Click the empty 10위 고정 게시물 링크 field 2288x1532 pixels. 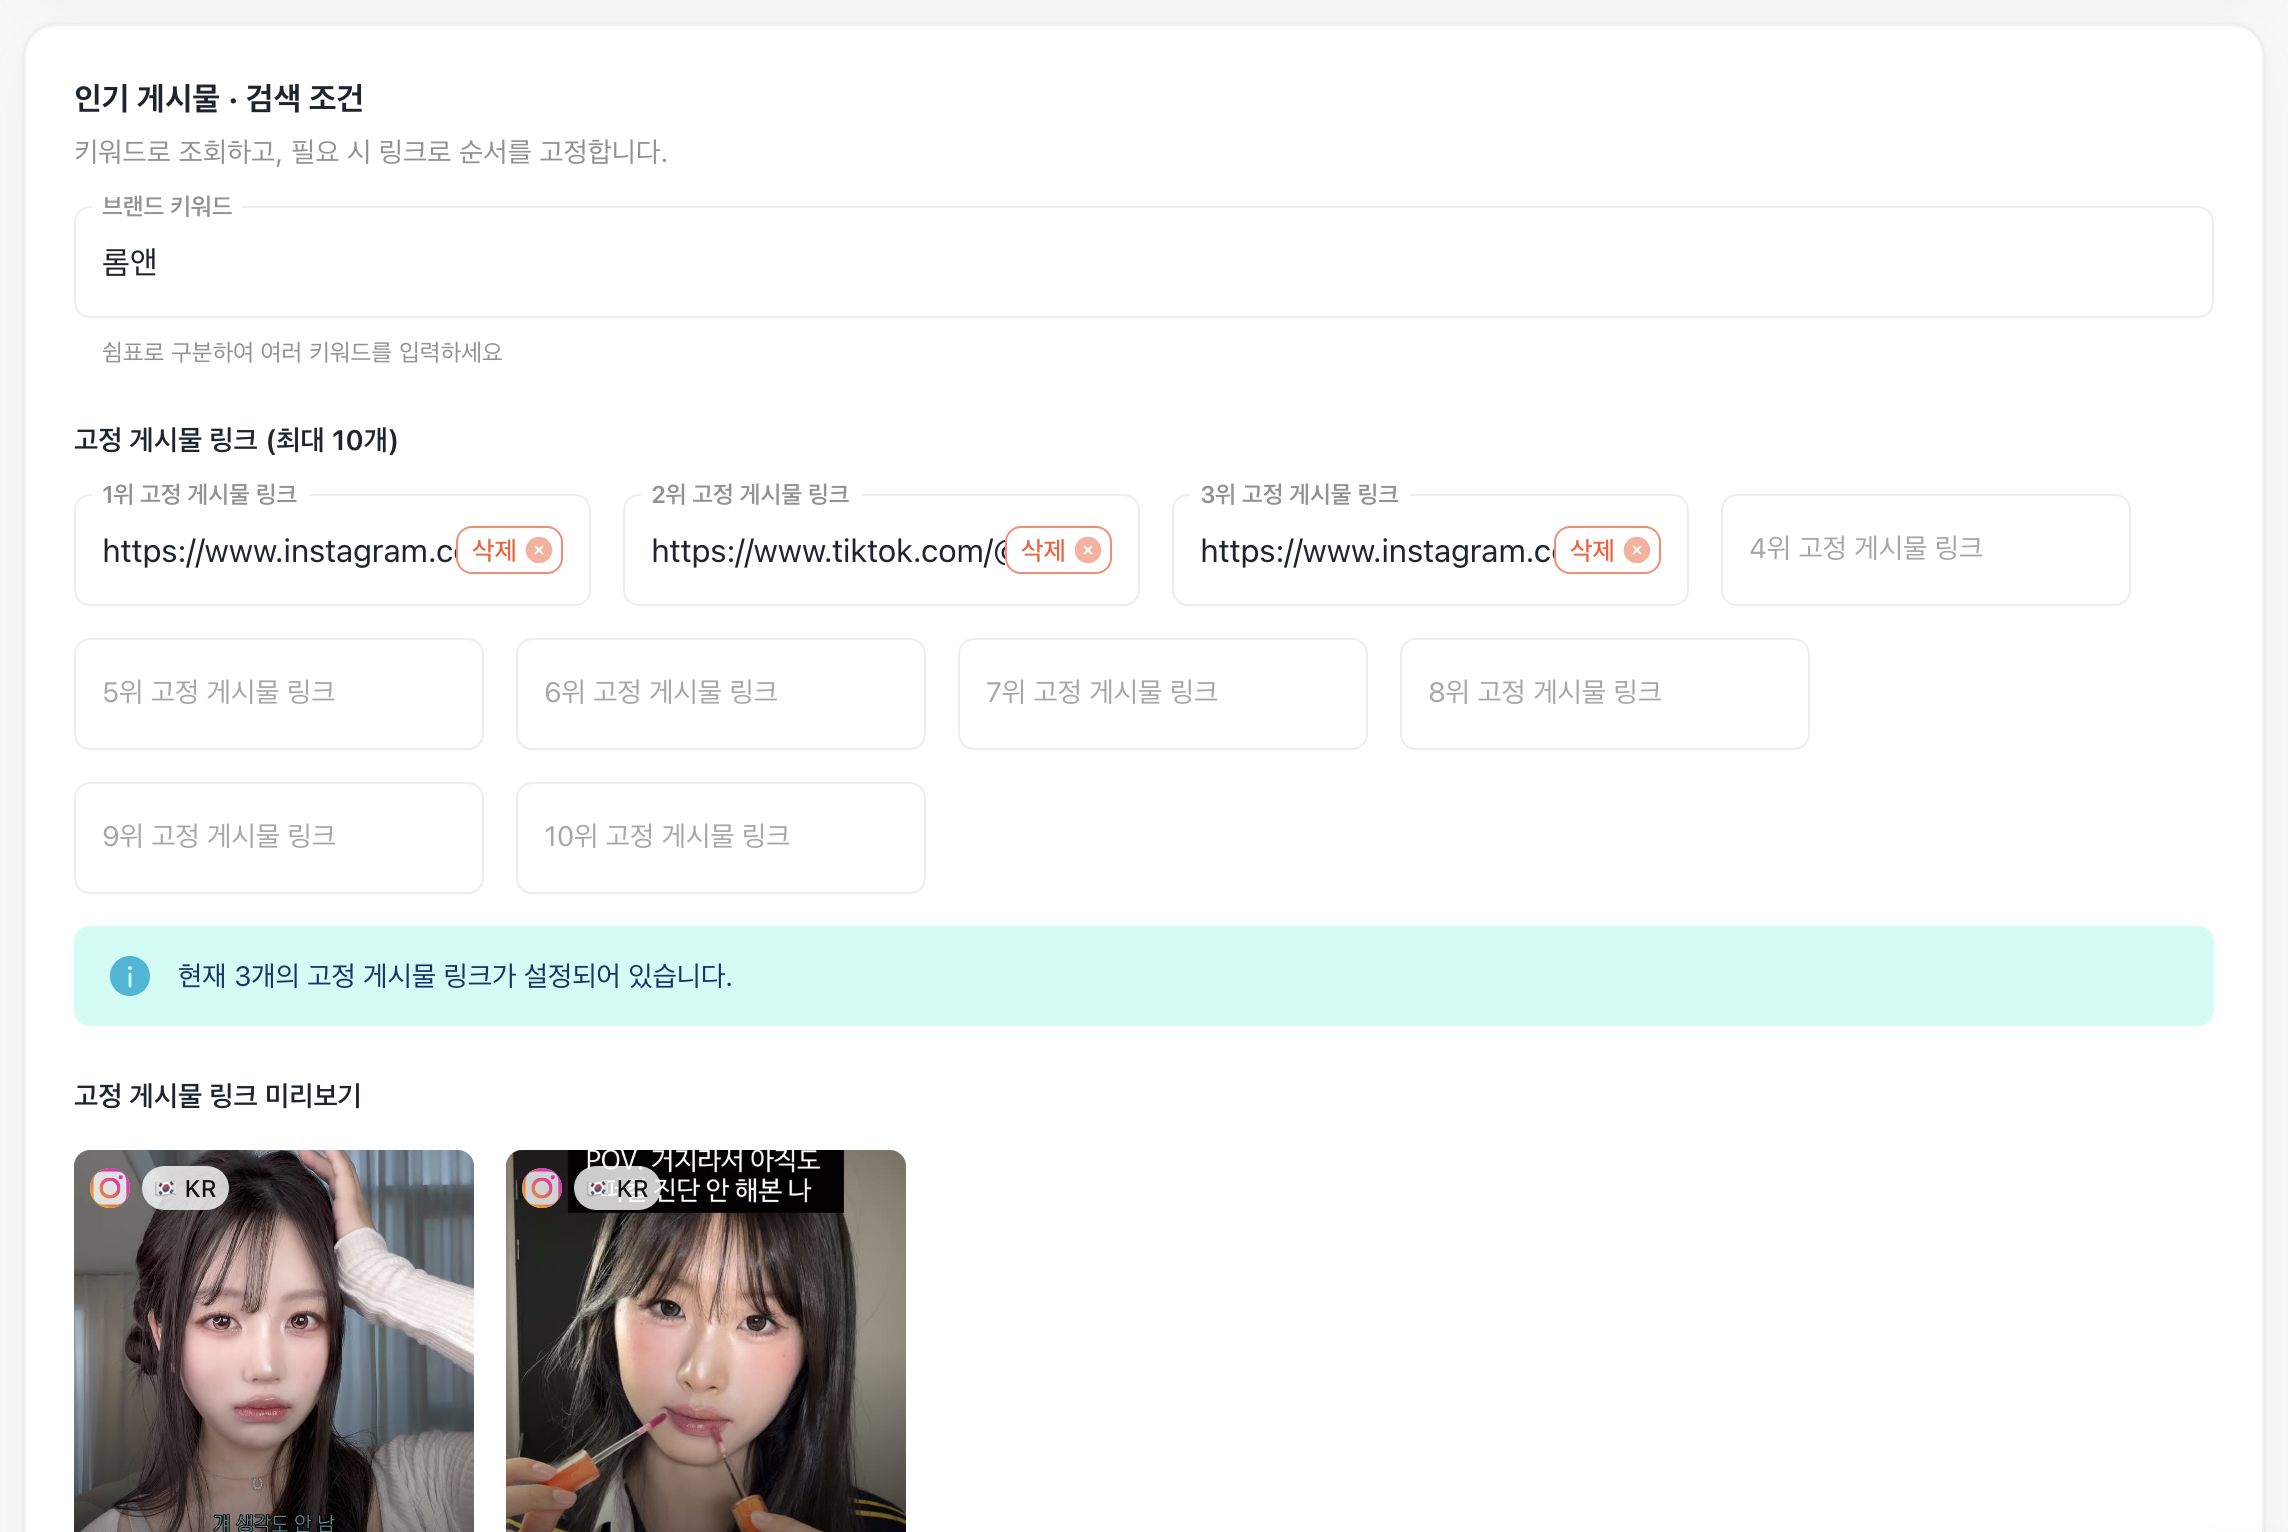tap(720, 837)
